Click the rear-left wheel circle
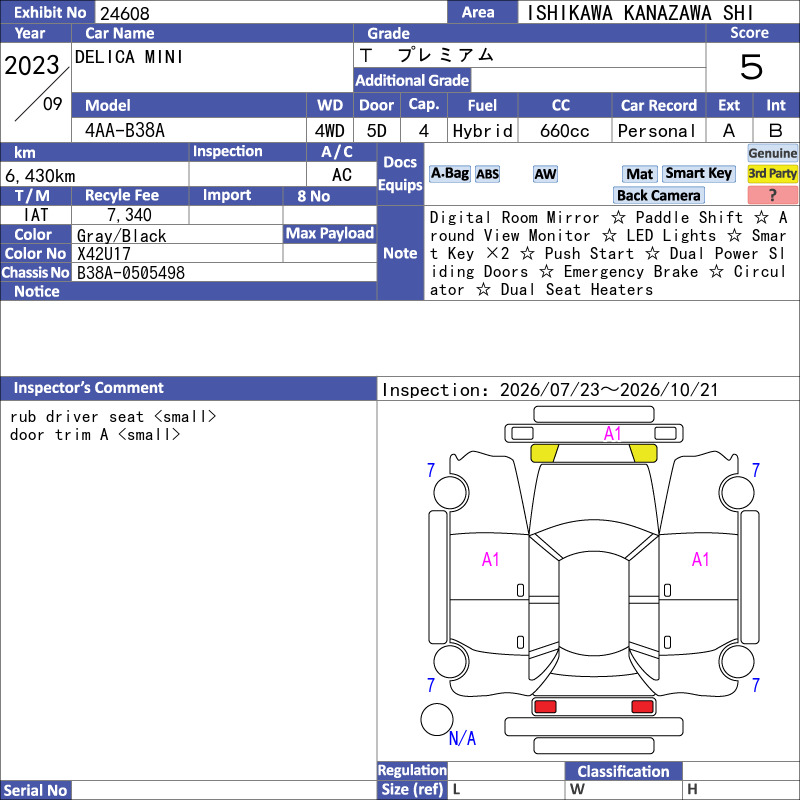800x800 pixels. pyautogui.click(x=451, y=662)
